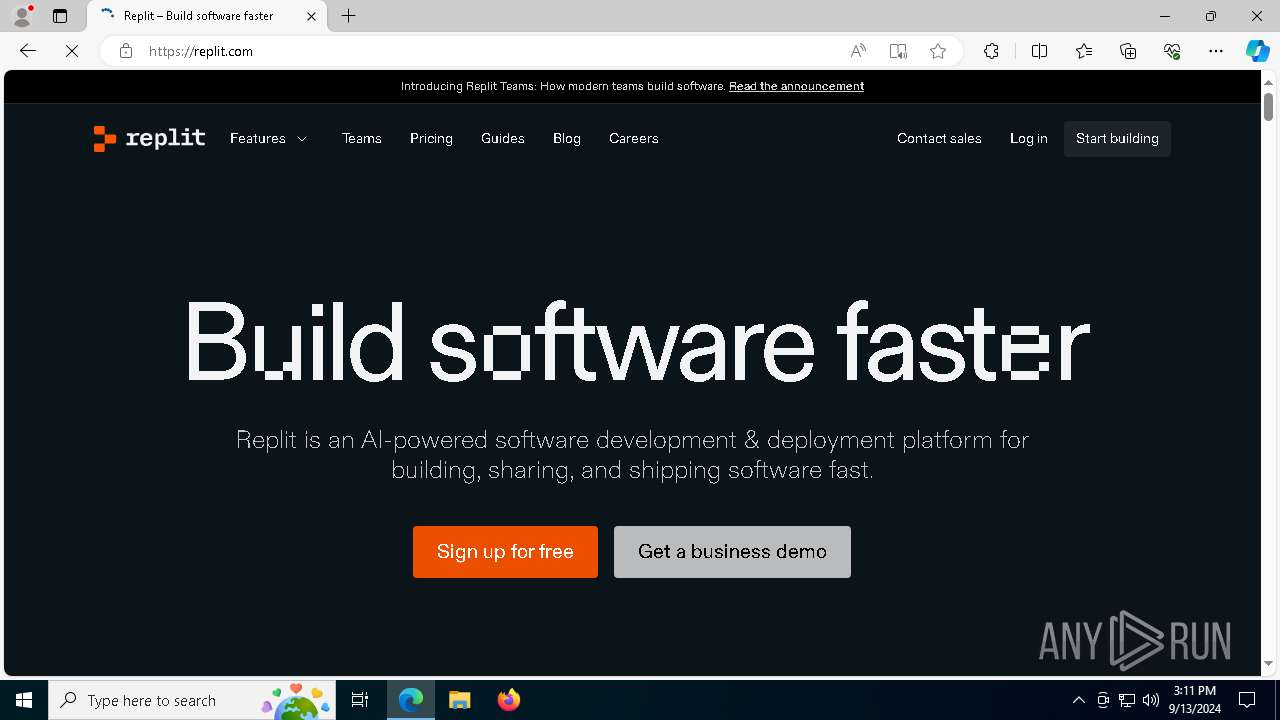Open the Guides nav item
1280x720 pixels.
pyautogui.click(x=502, y=138)
